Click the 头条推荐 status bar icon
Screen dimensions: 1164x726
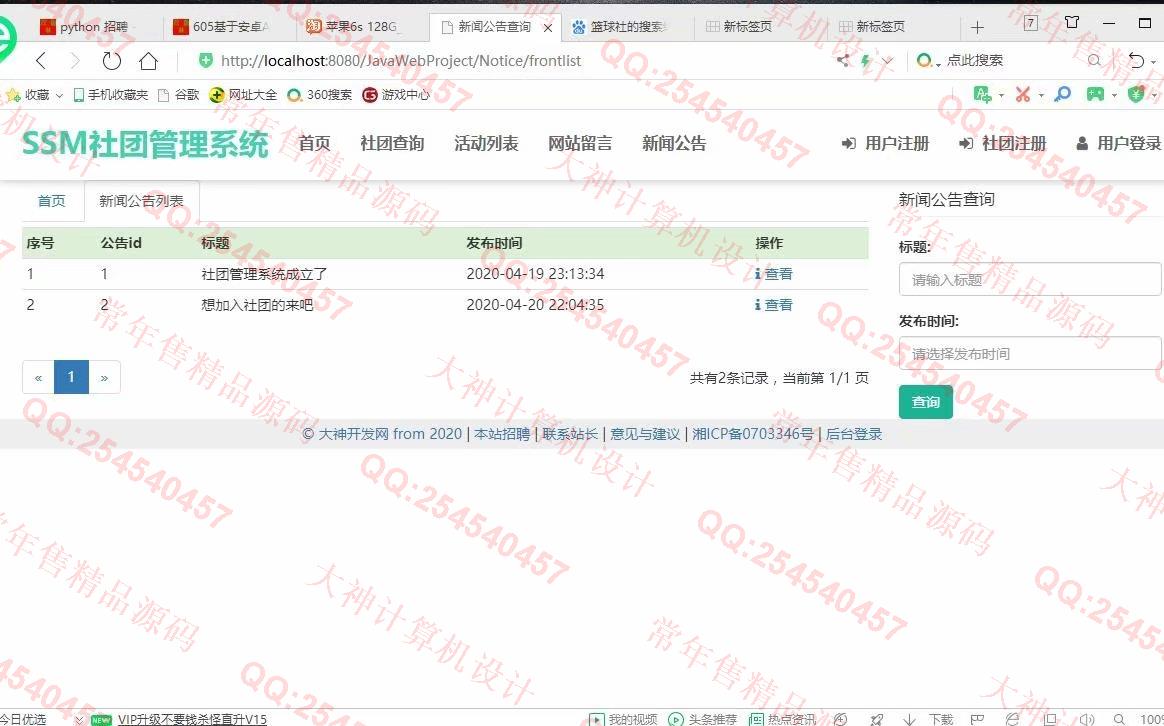[x=703, y=719]
